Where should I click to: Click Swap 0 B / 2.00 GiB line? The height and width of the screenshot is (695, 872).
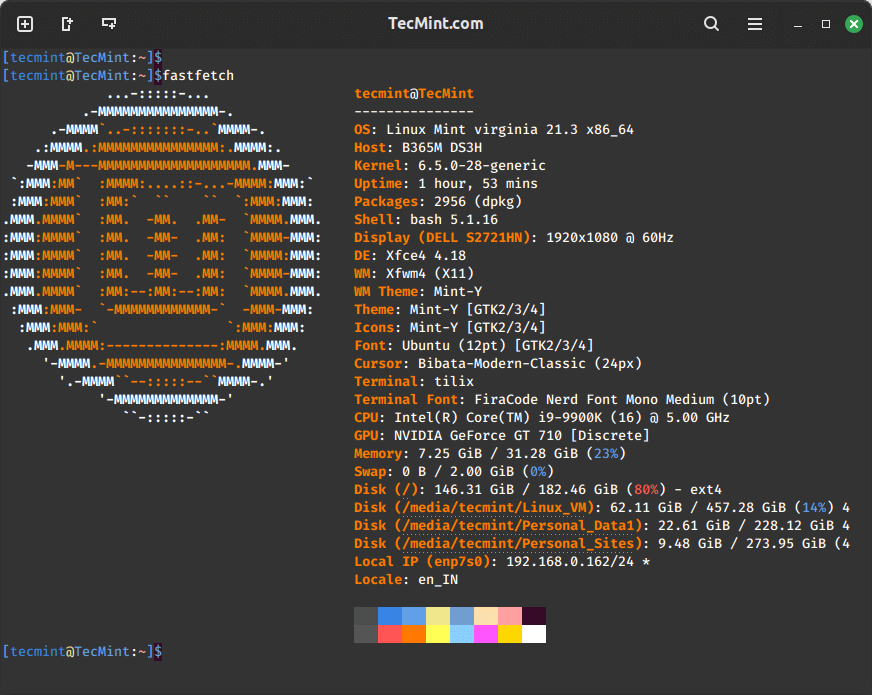pos(454,471)
